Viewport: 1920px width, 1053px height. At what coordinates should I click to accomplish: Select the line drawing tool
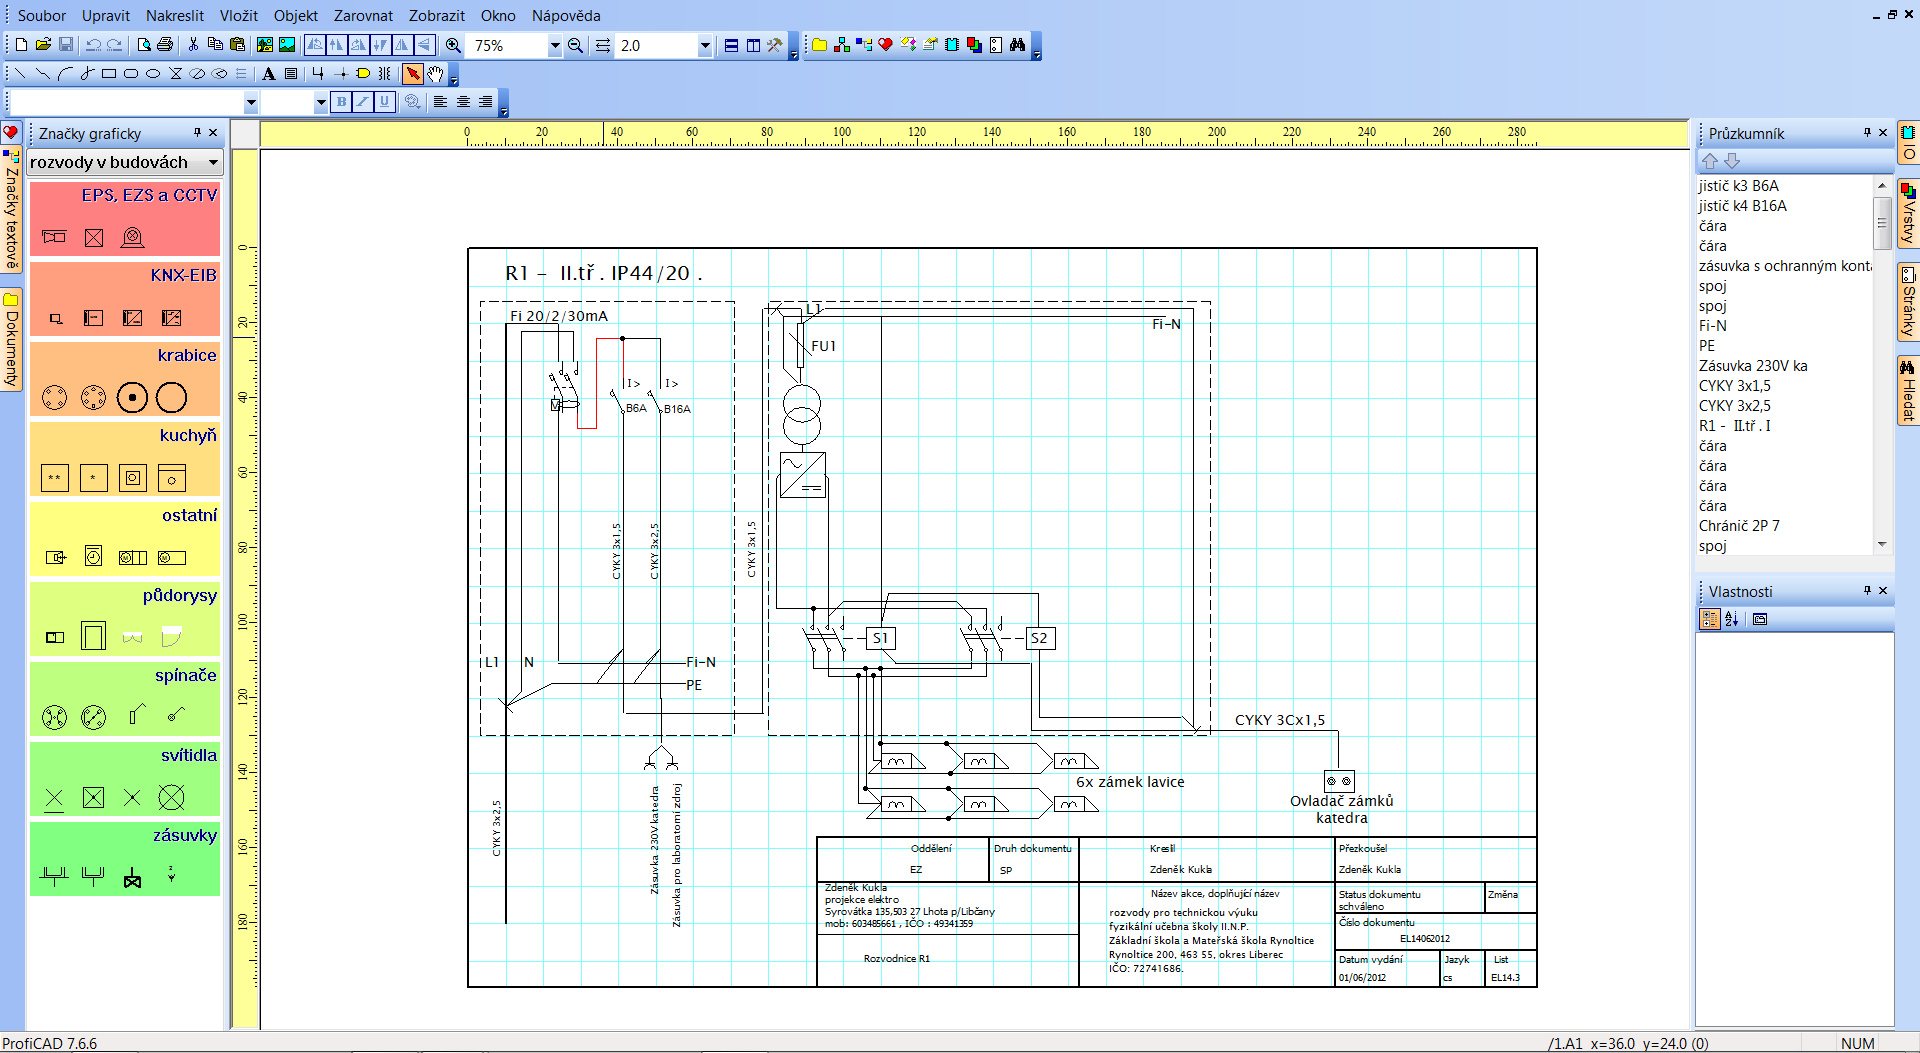[x=20, y=74]
